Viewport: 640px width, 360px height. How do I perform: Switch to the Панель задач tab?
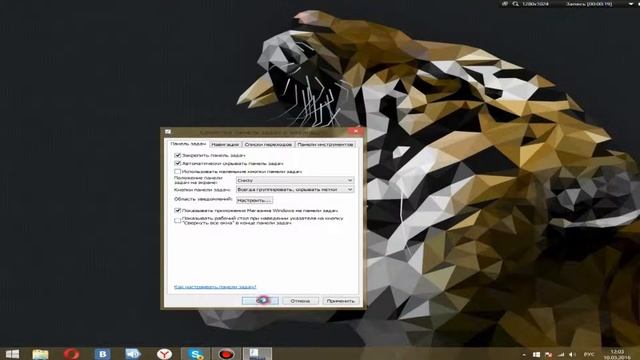click(x=188, y=144)
